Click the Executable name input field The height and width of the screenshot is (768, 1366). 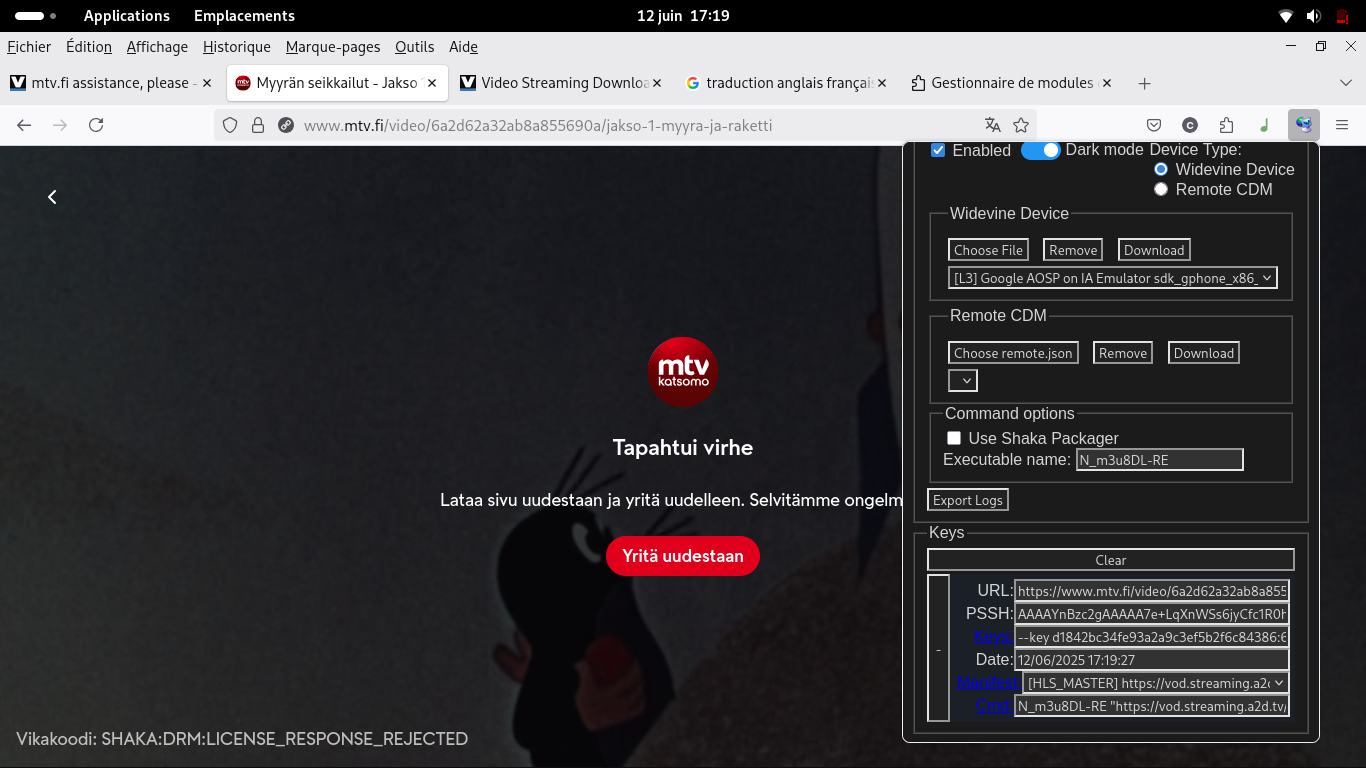point(1160,460)
